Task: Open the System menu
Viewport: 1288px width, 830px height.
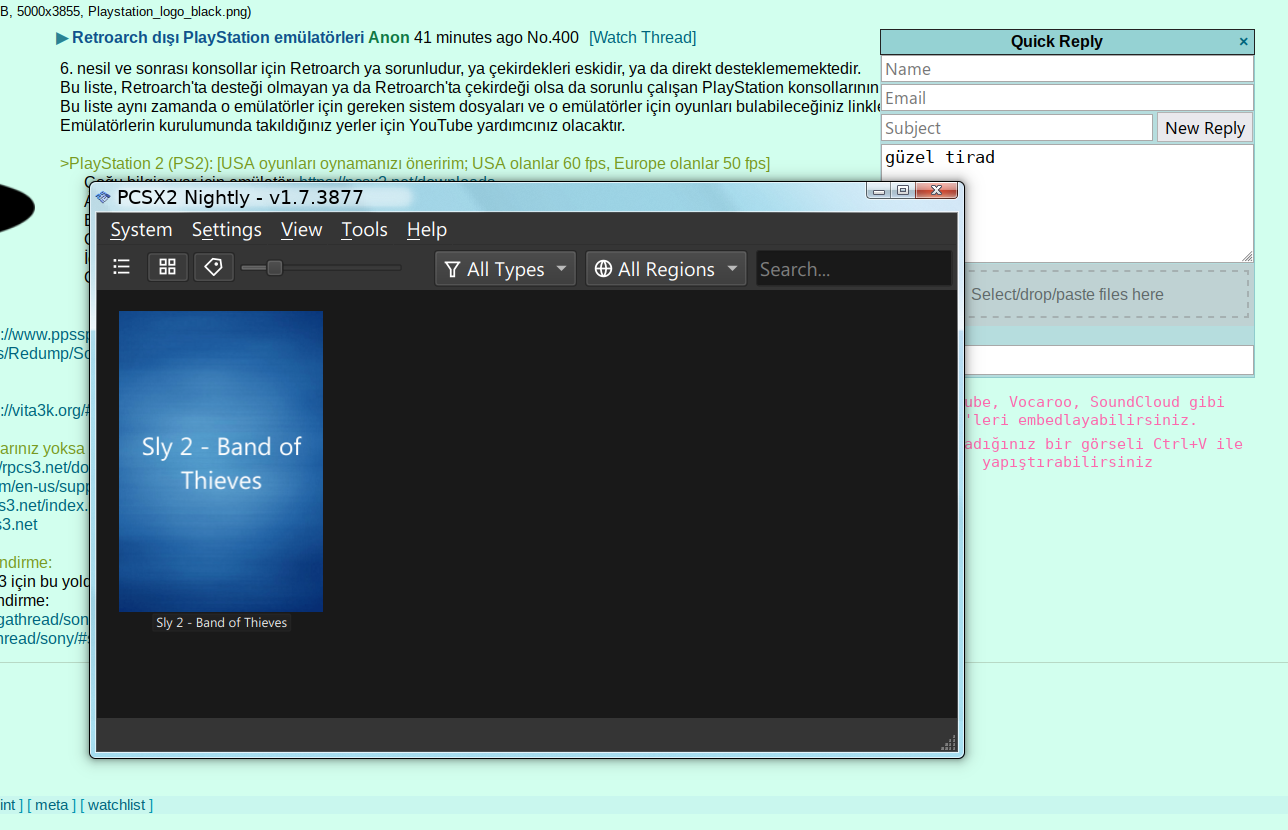Action: click(141, 230)
